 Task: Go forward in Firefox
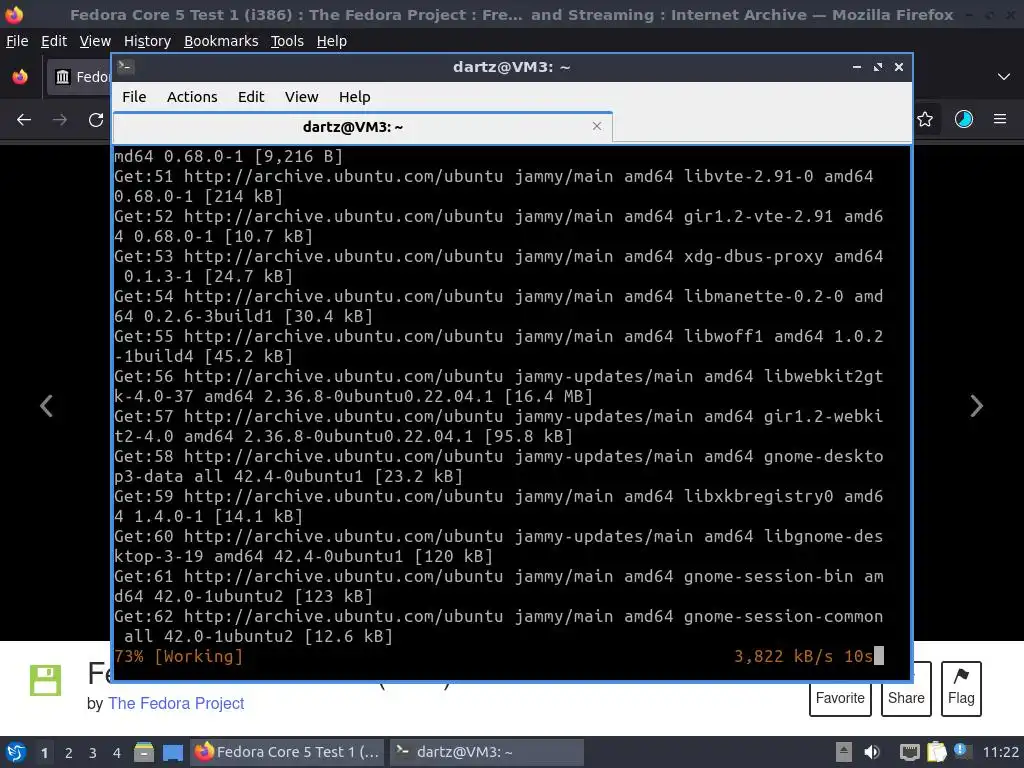coord(60,120)
